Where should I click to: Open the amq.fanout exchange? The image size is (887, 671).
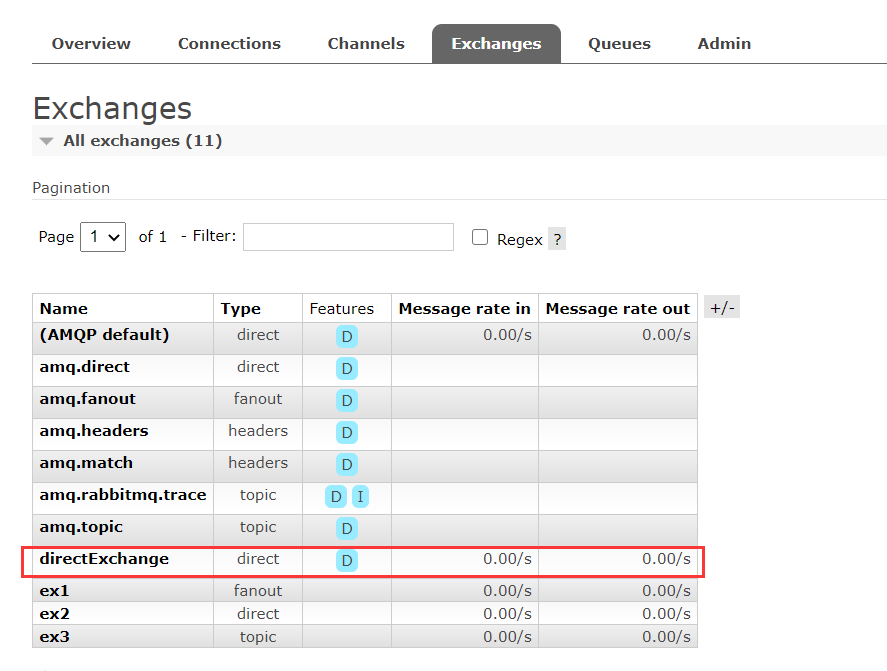(88, 399)
